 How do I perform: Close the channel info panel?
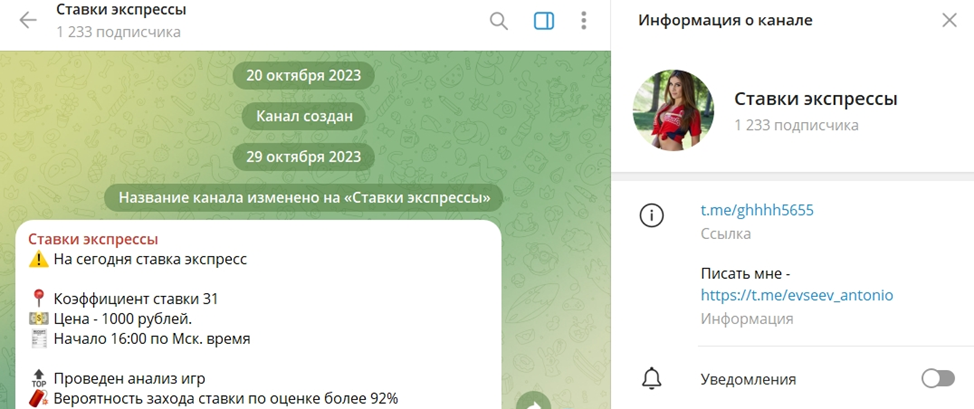point(949,21)
